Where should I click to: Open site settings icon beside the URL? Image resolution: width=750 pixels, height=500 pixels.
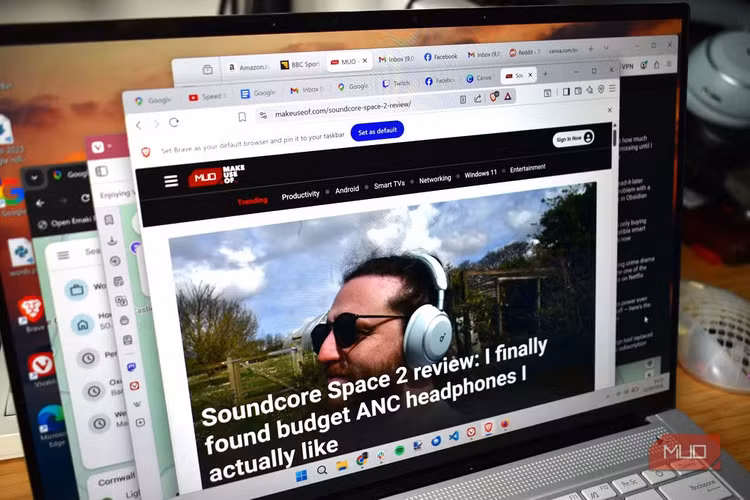click(x=263, y=115)
